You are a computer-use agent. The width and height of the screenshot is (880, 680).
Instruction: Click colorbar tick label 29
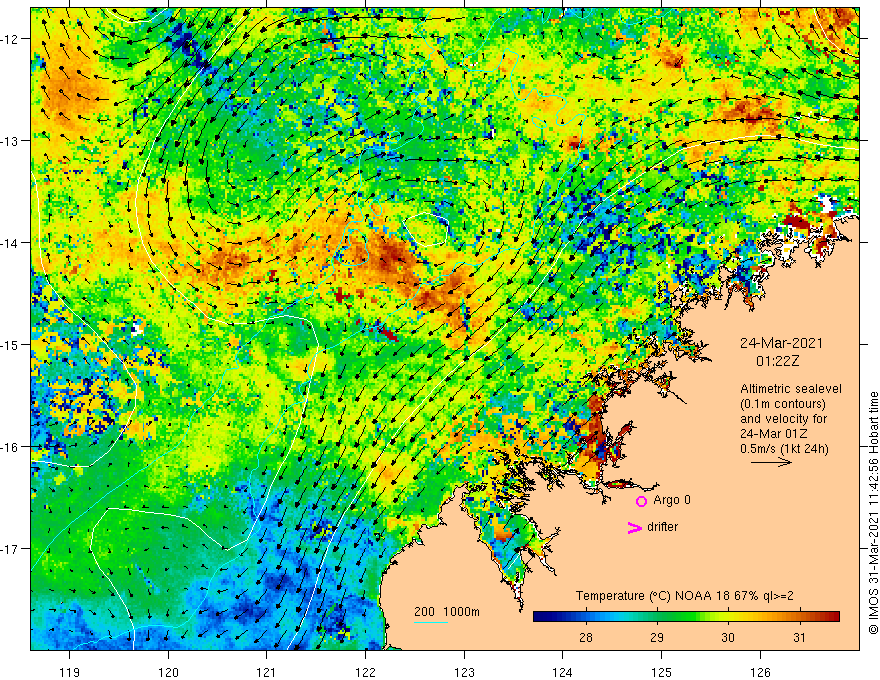coord(657,637)
